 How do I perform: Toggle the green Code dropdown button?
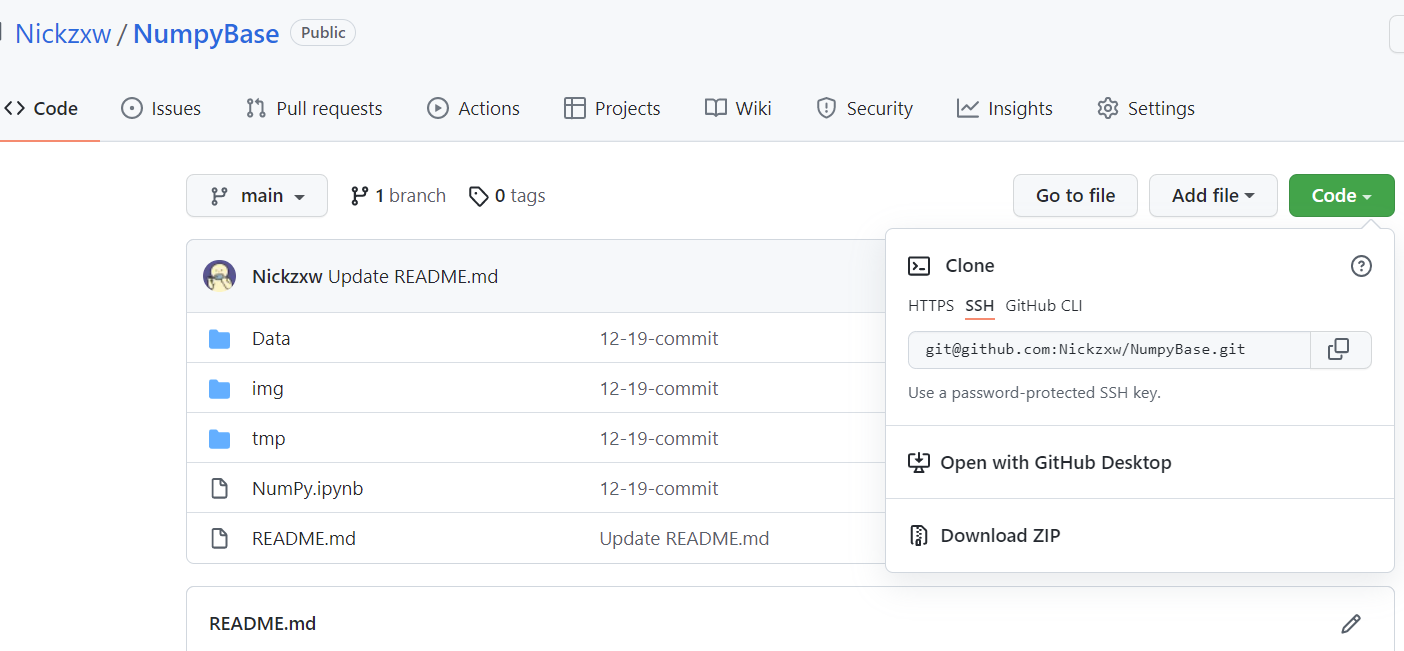[x=1341, y=196]
